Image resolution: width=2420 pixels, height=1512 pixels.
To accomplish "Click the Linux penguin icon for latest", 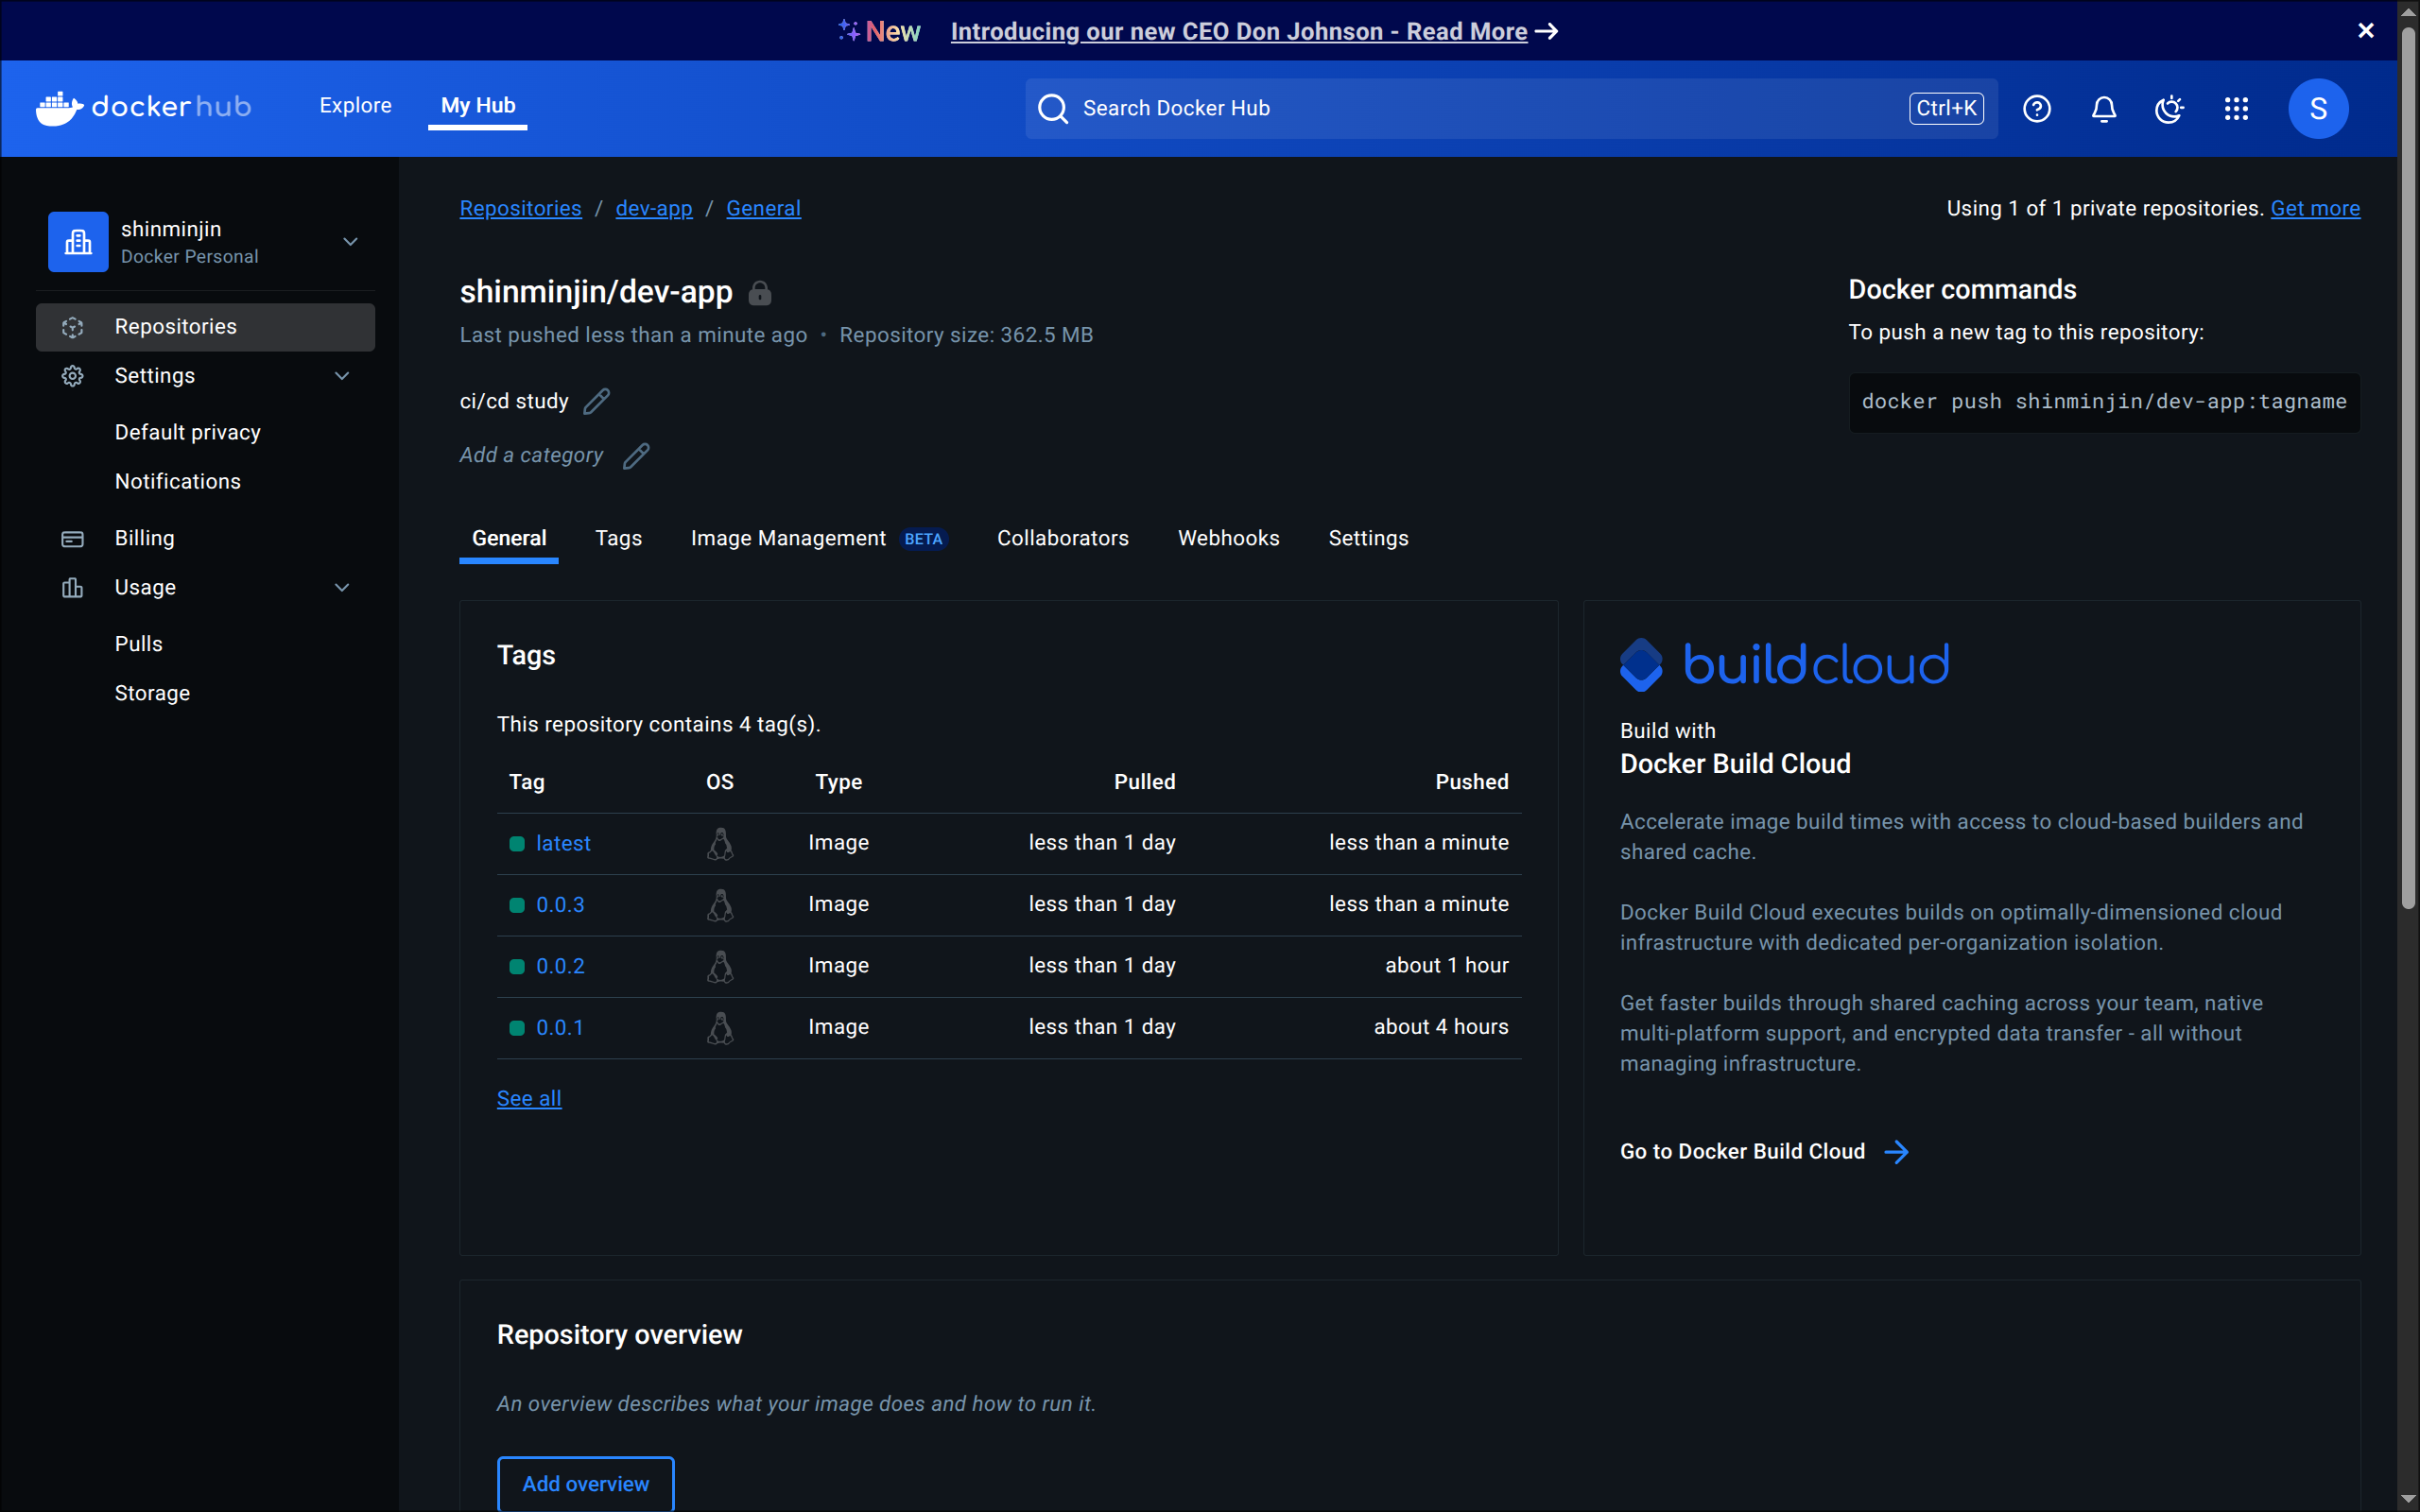I will (x=720, y=843).
